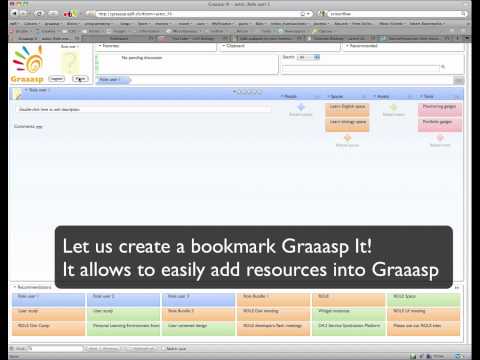Click the icon at the Recommendations panel's right end
The image size is (480, 360).
pos(457,287)
